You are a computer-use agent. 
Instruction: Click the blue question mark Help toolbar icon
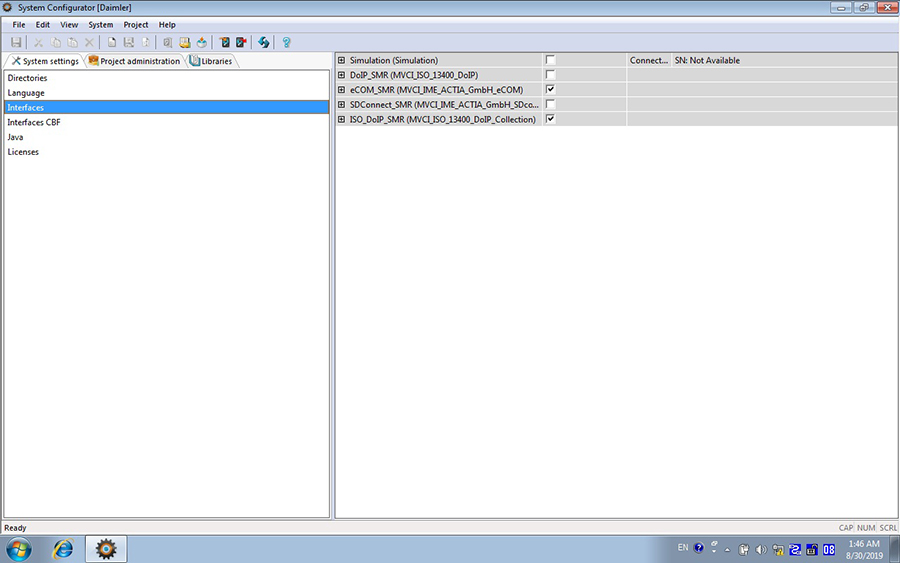tap(287, 42)
